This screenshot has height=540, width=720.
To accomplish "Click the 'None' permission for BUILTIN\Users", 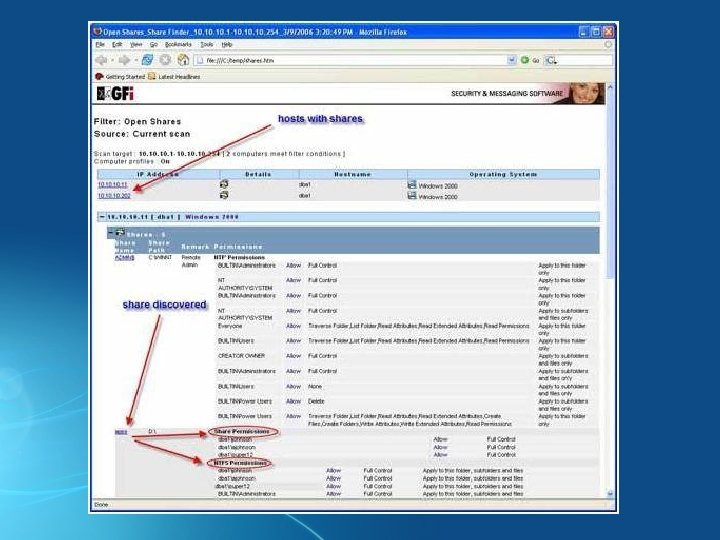I will pos(315,387).
